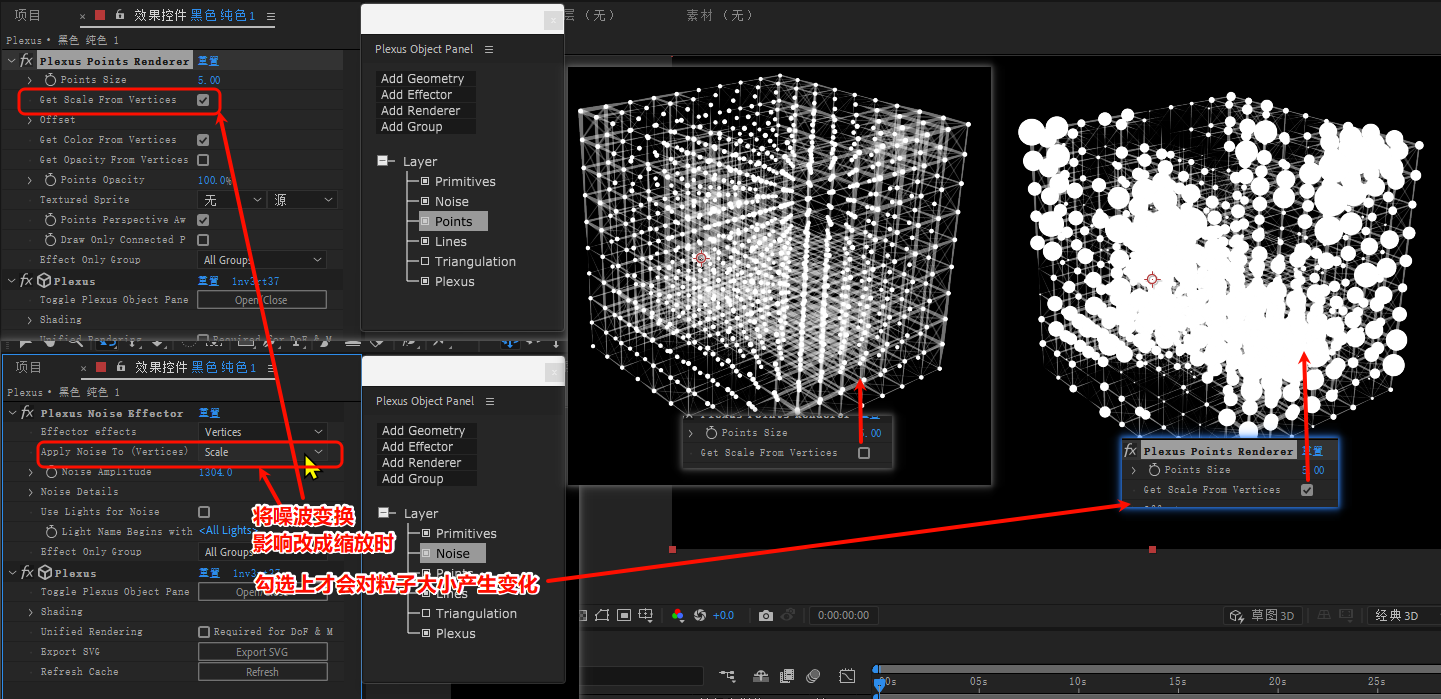Click frame blending filmstrip icon in timeline
Viewport: 1441px width, 699px height.
[x=788, y=677]
